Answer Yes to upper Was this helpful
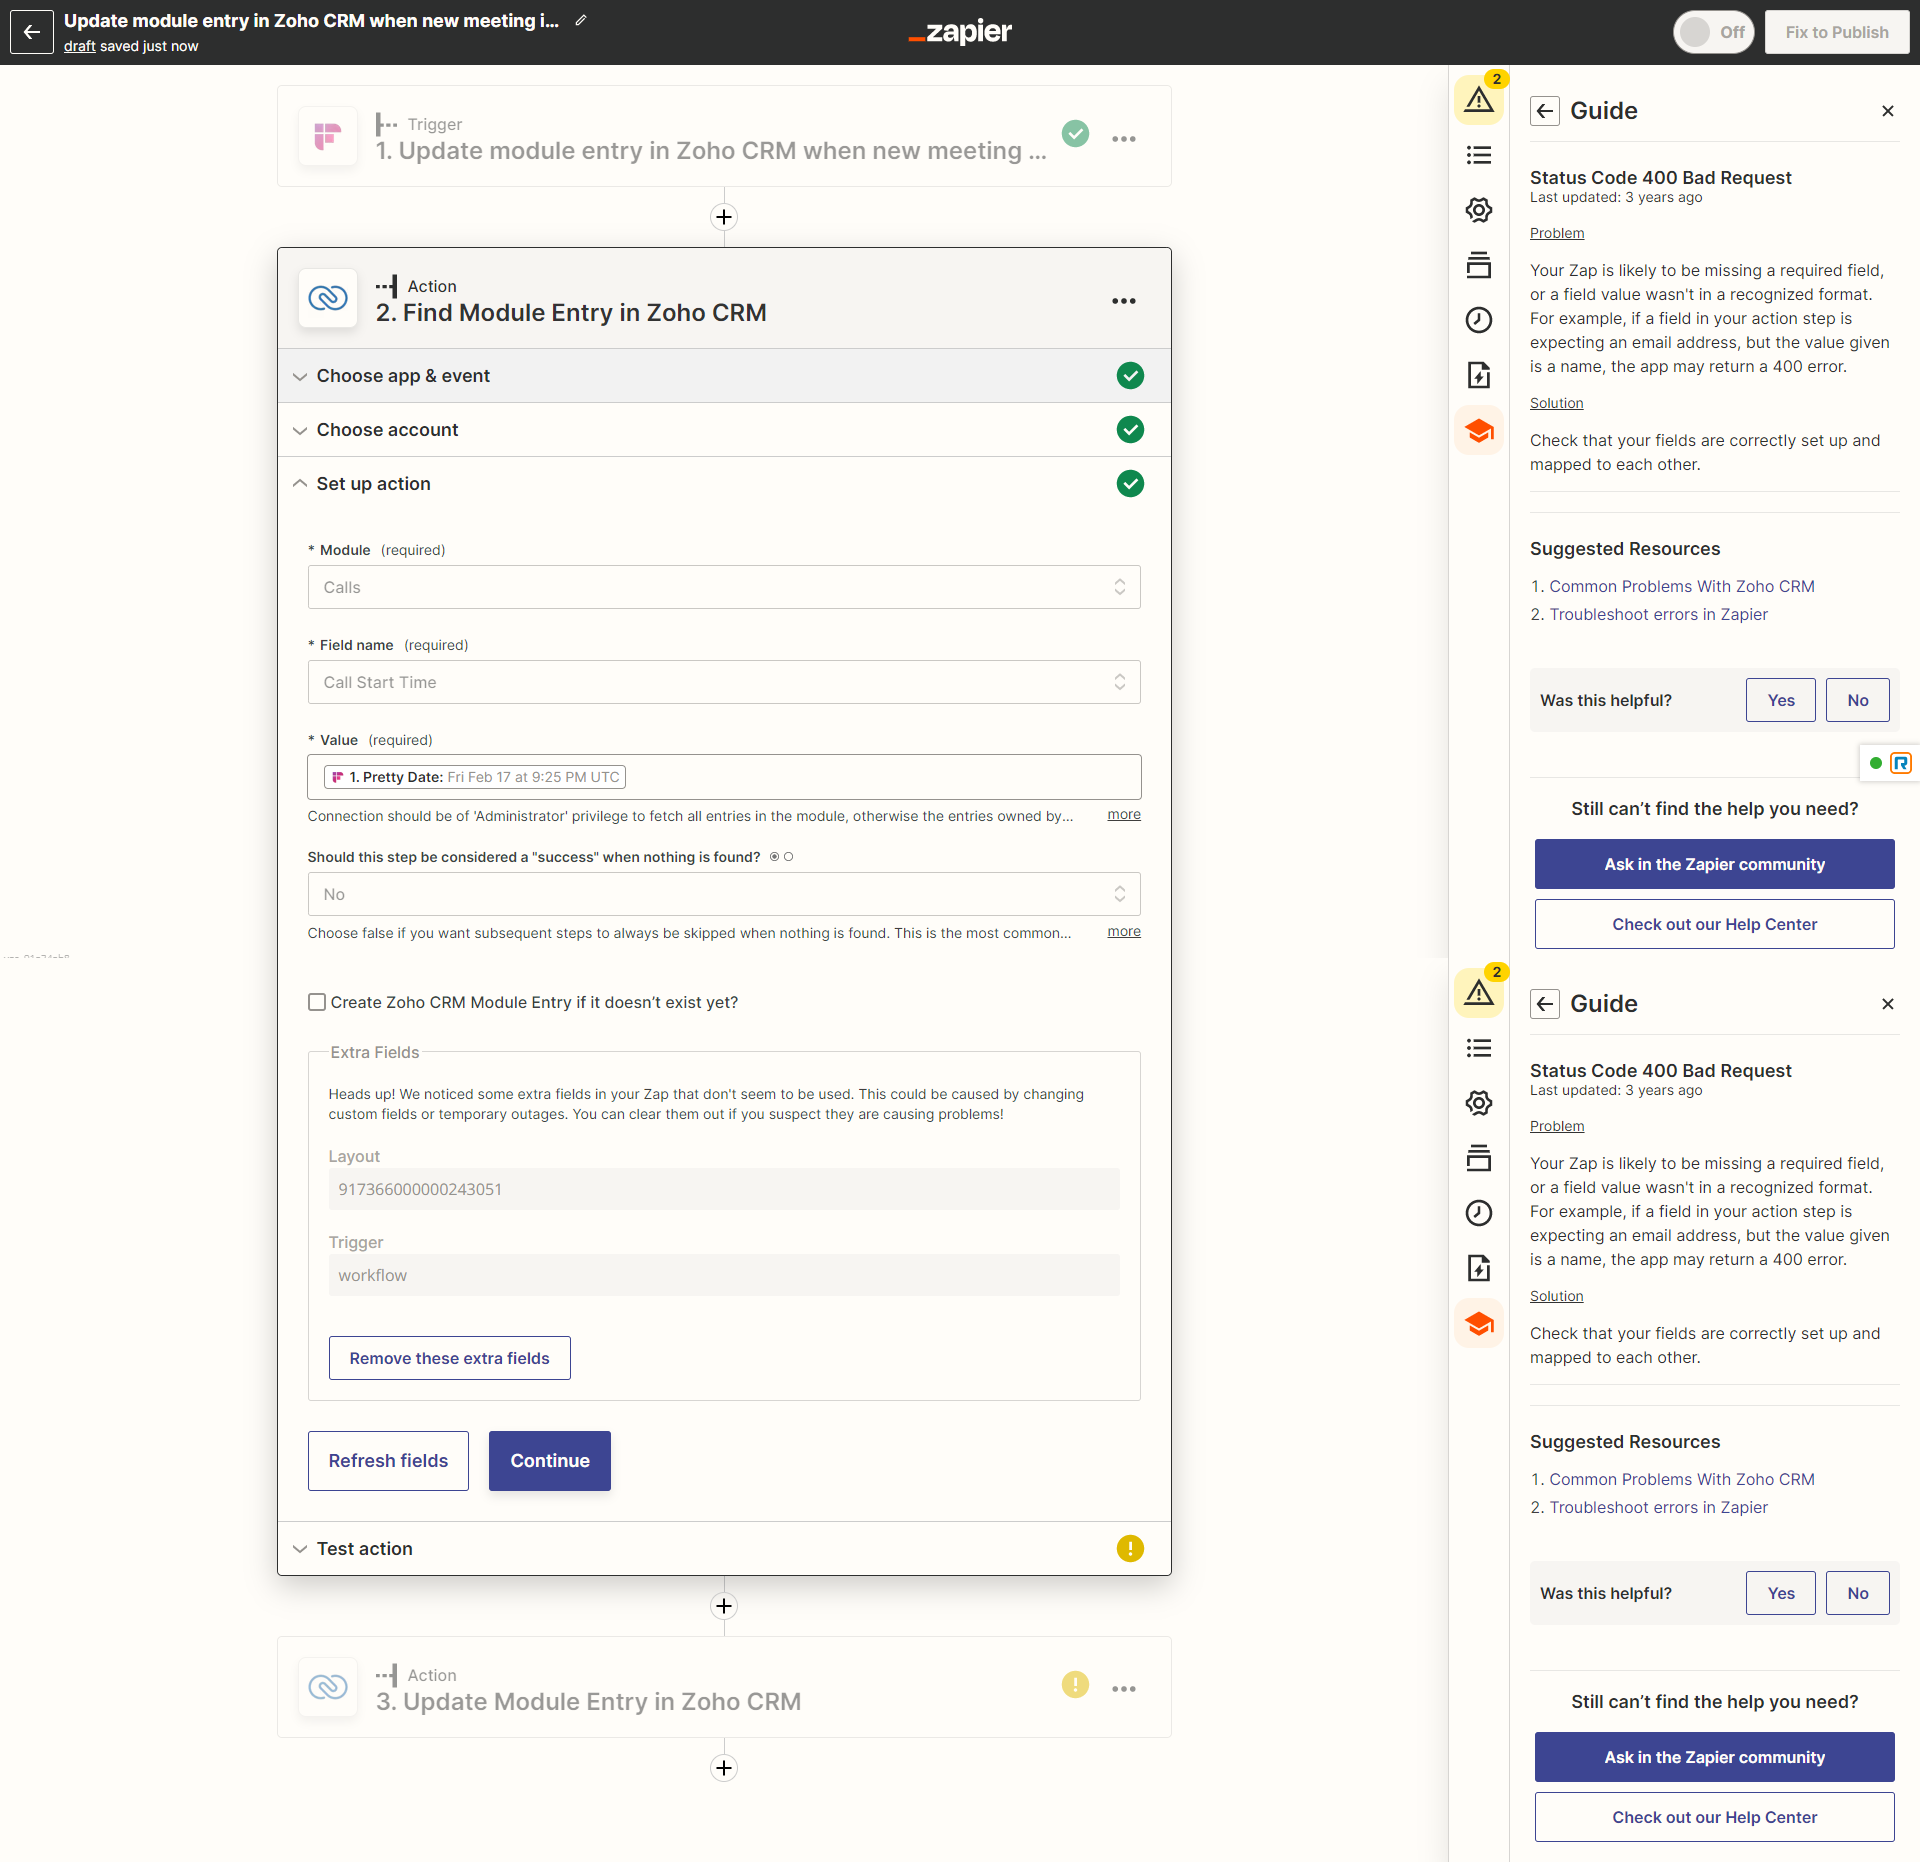The width and height of the screenshot is (1920, 1862). tap(1781, 700)
